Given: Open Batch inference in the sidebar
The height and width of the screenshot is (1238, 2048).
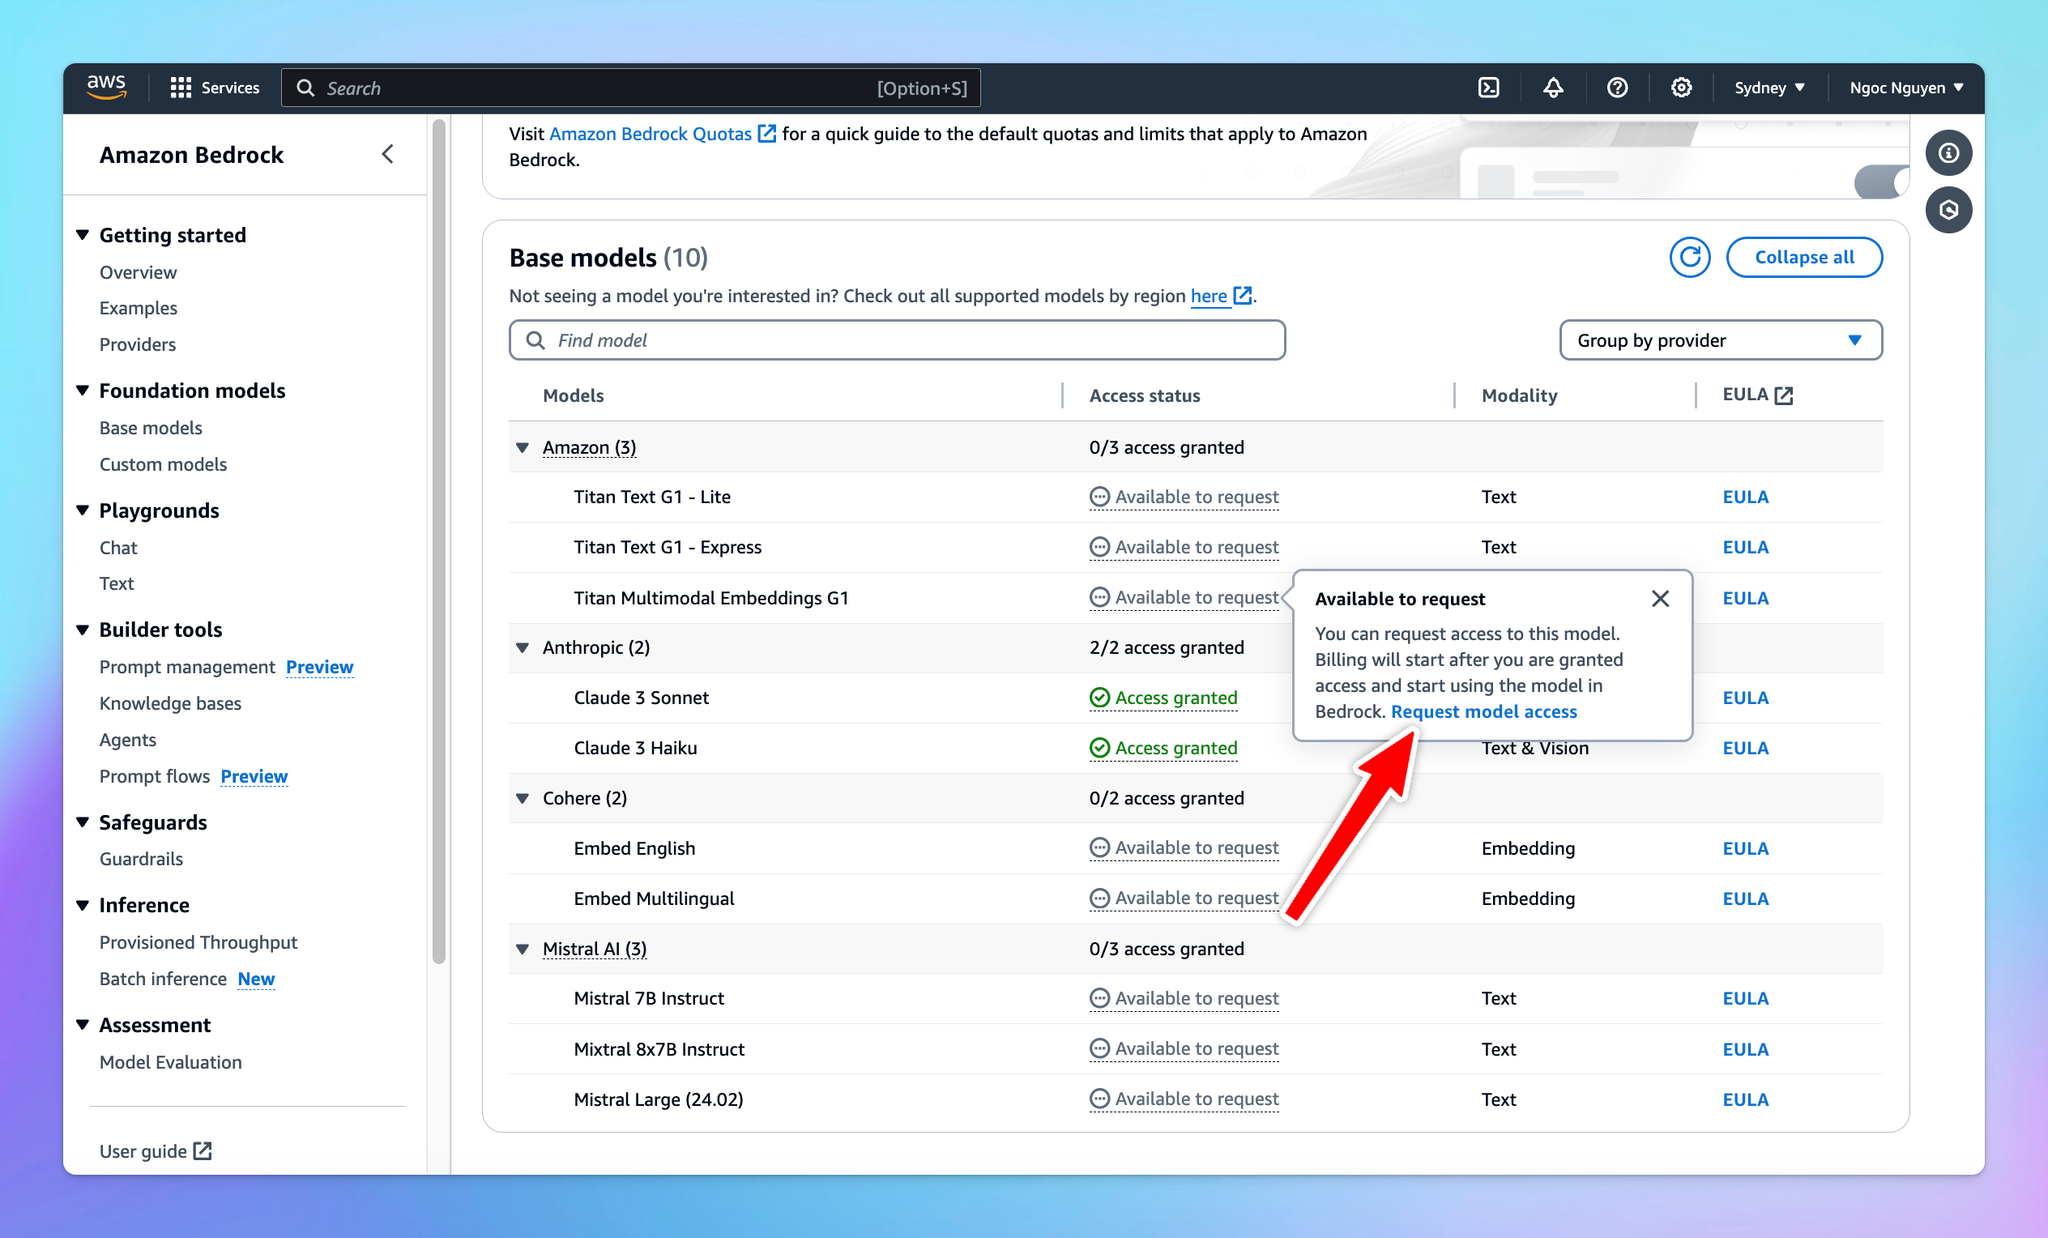Looking at the screenshot, I should tap(163, 979).
